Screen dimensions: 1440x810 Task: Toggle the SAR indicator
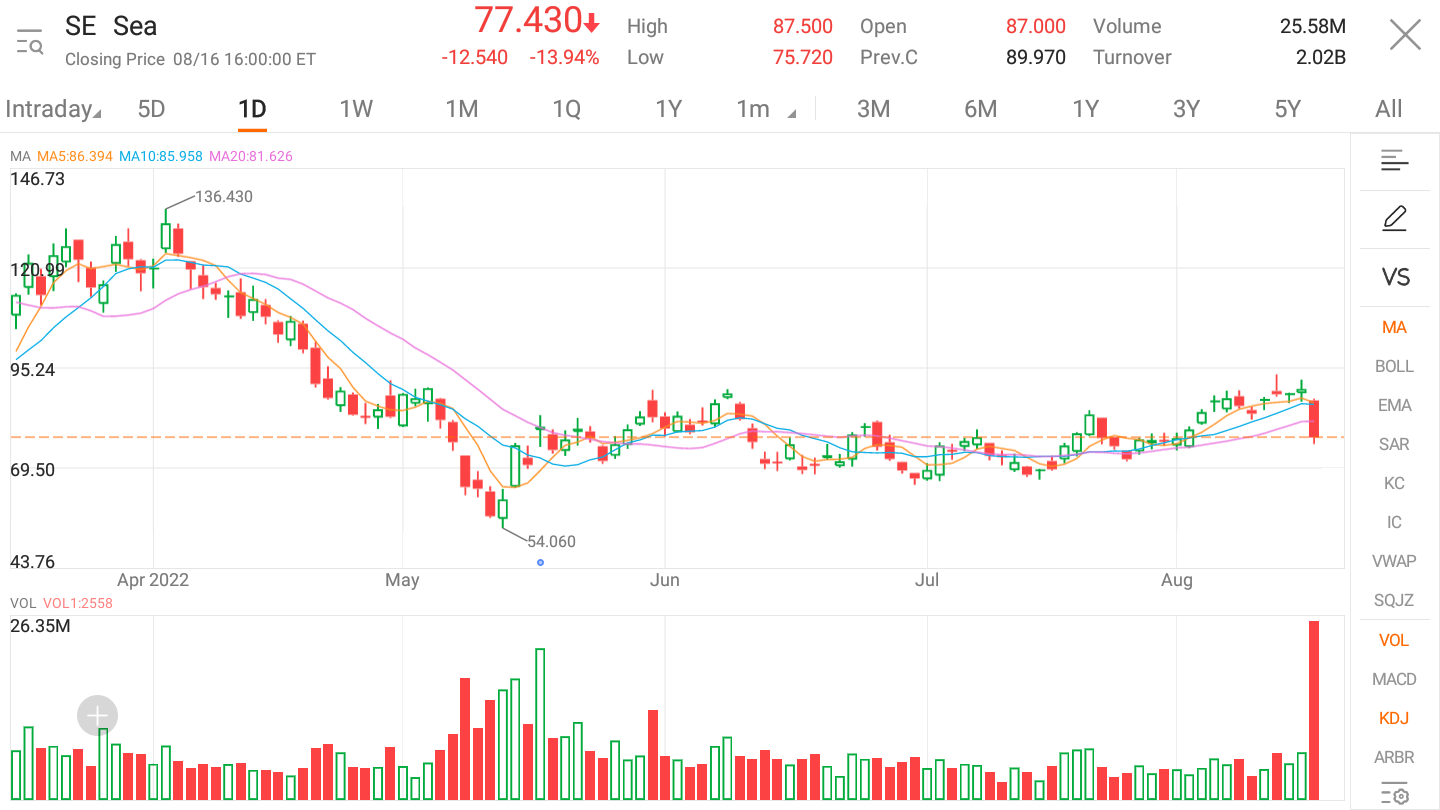click(x=1394, y=444)
